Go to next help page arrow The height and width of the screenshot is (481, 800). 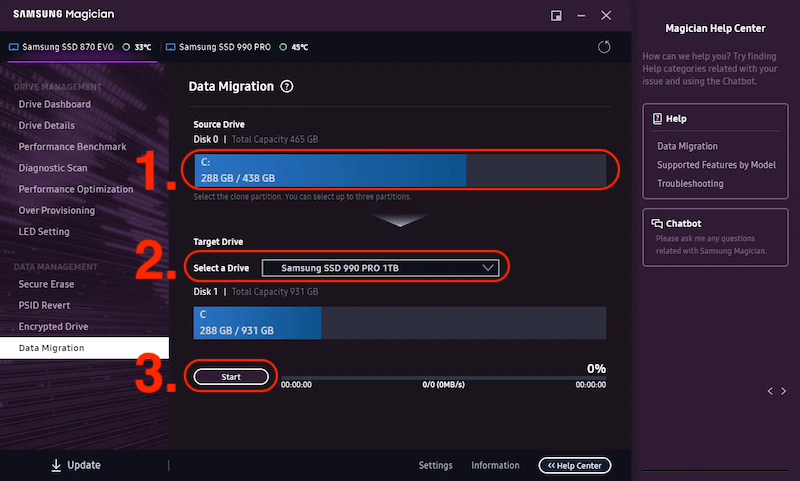pos(783,390)
